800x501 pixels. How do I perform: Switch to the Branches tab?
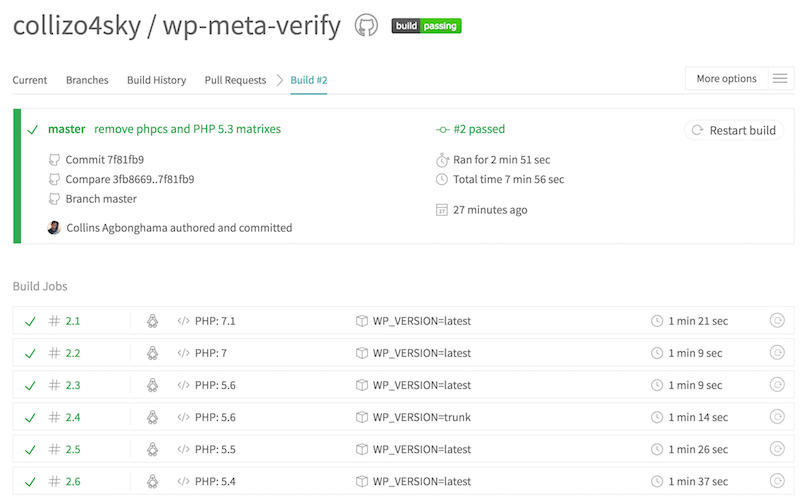point(87,80)
